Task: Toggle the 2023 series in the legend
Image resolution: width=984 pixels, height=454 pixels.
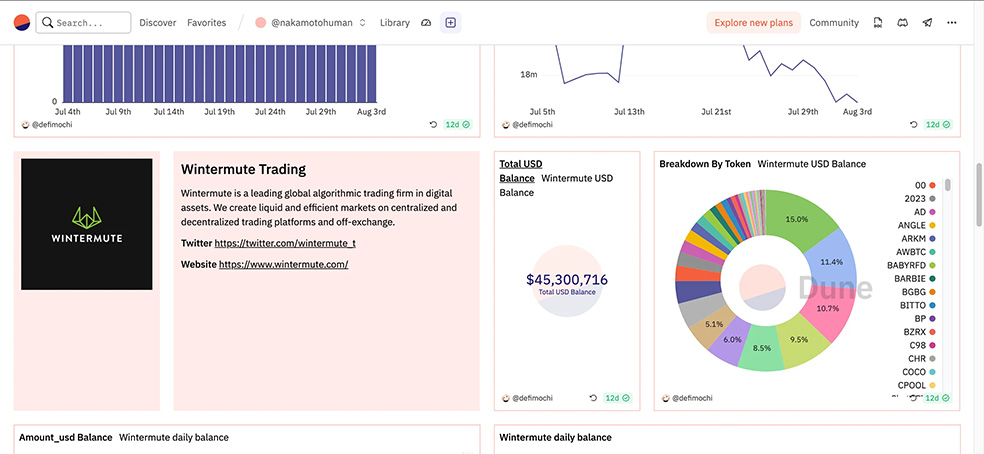Action: (x=920, y=198)
